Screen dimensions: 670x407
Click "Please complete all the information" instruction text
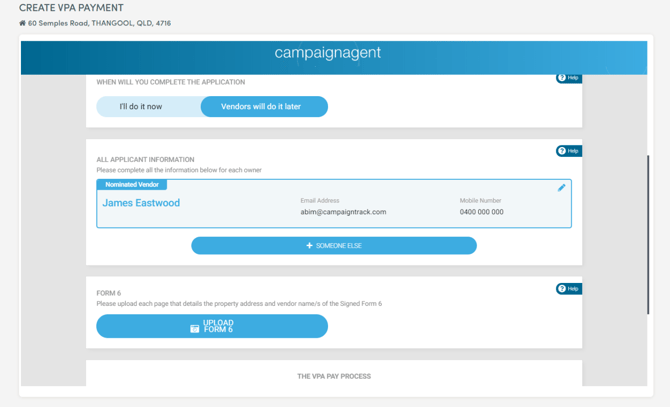point(179,170)
